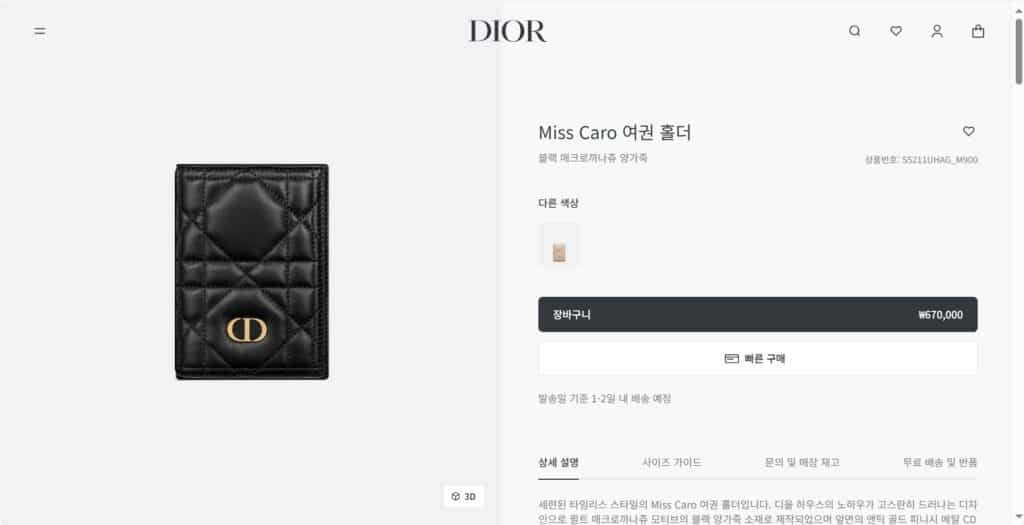The image size is (1024, 525).
Task: Select the beige color variant
Action: pyautogui.click(x=559, y=246)
